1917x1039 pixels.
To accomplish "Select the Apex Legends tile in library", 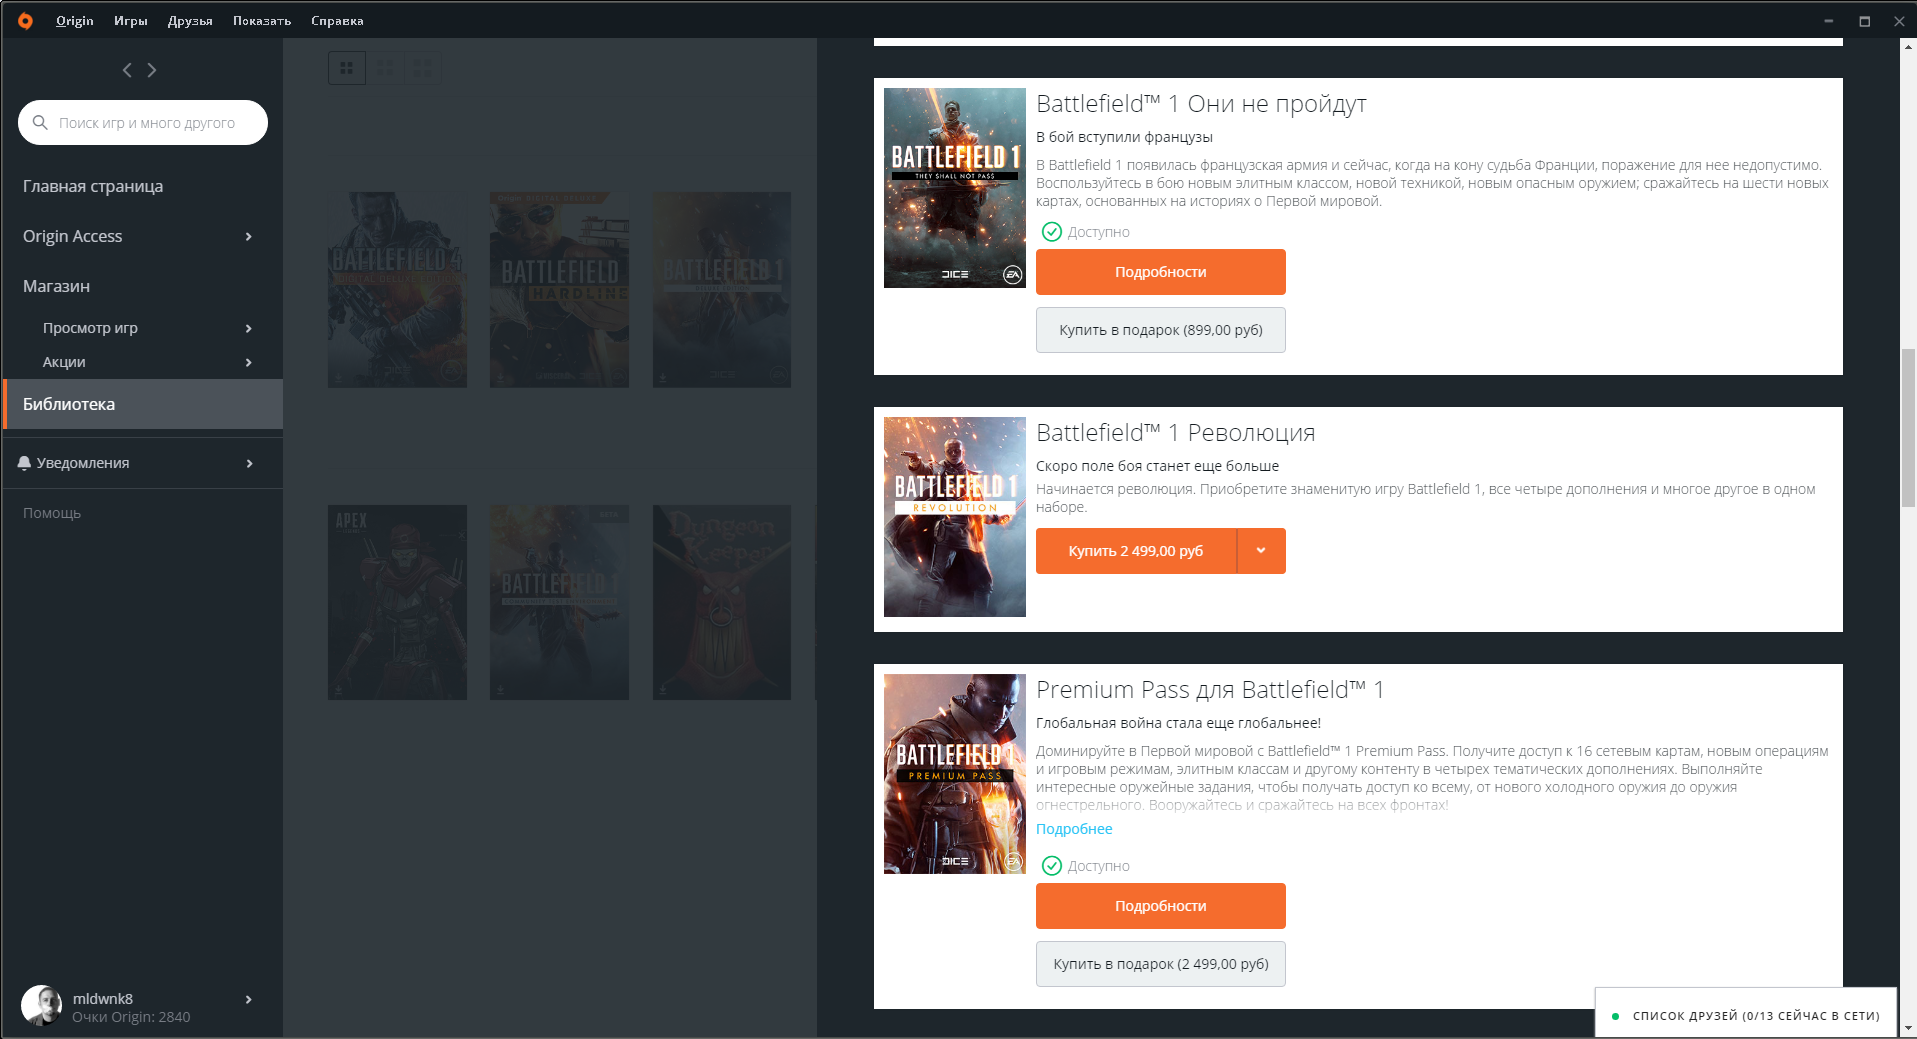I will tap(397, 602).
